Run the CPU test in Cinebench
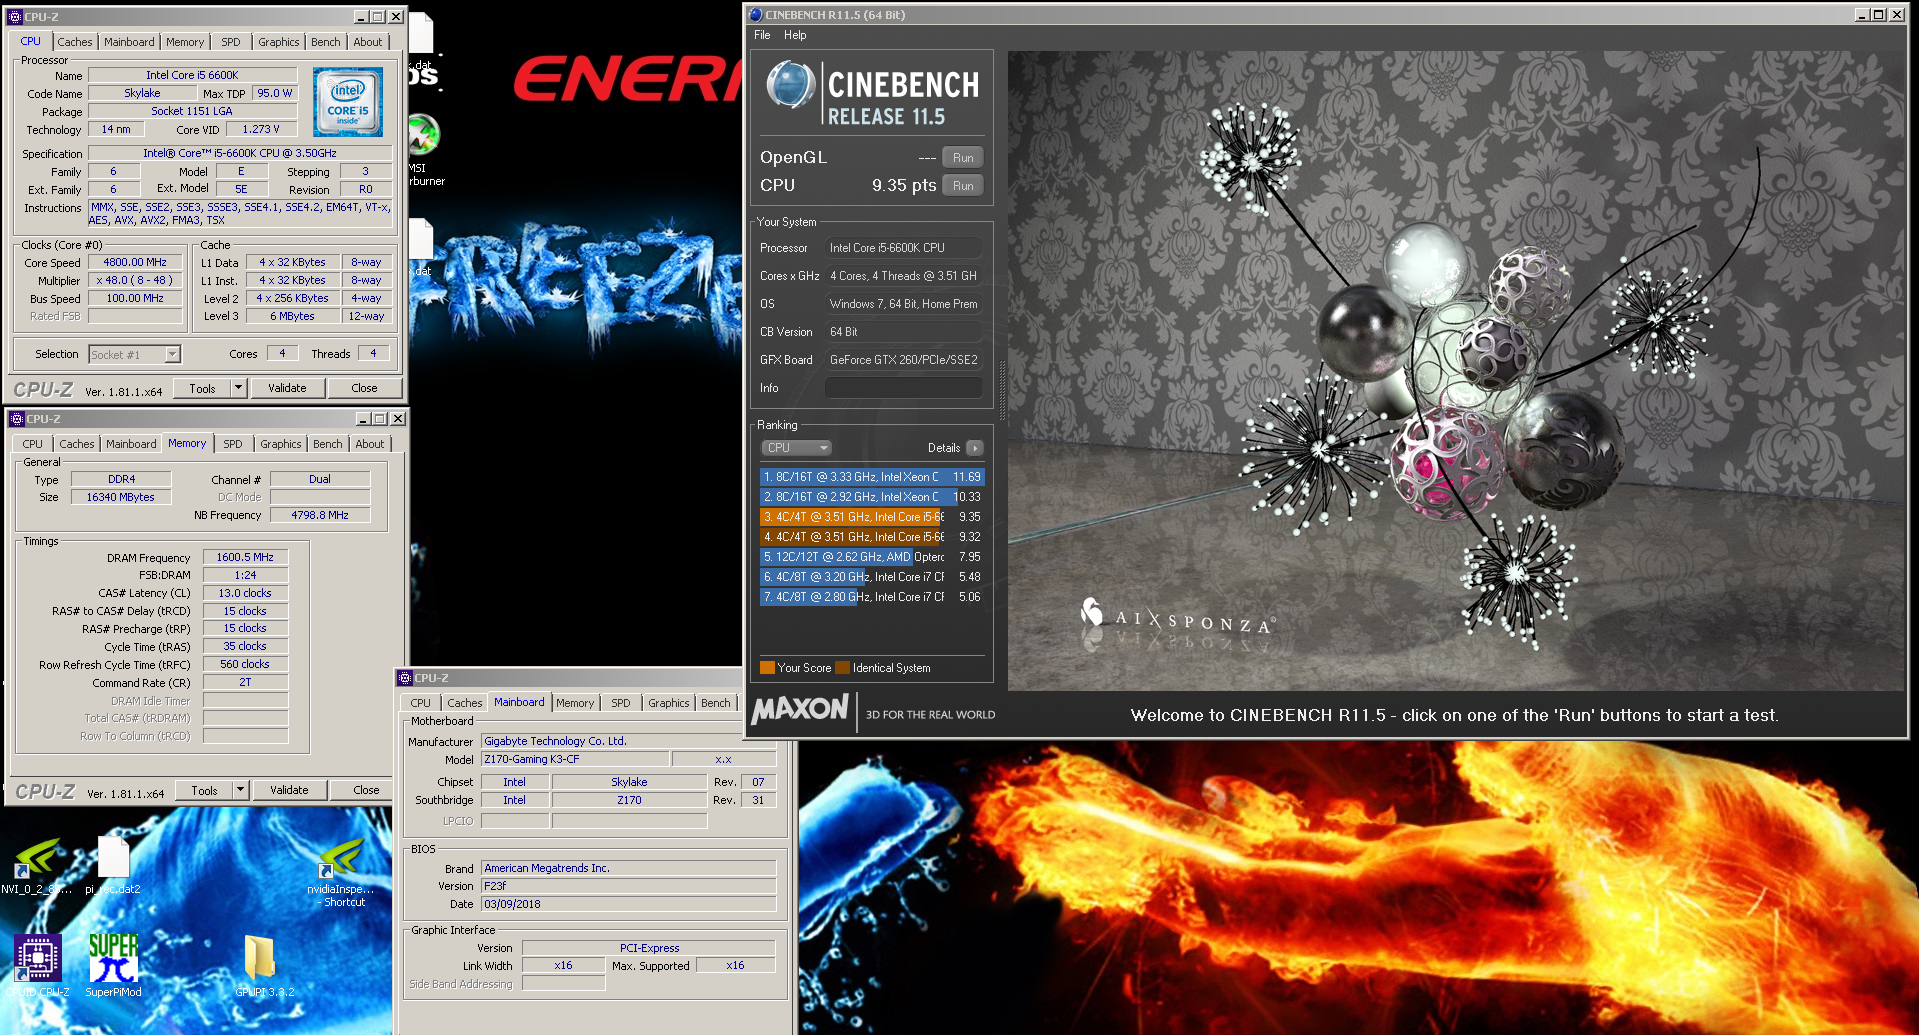 click(963, 186)
